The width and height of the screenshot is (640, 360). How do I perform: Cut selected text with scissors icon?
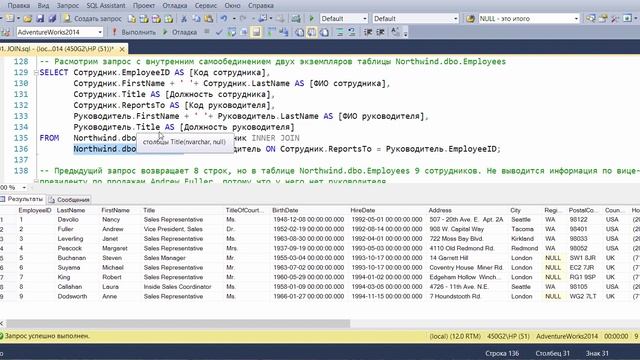184,18
